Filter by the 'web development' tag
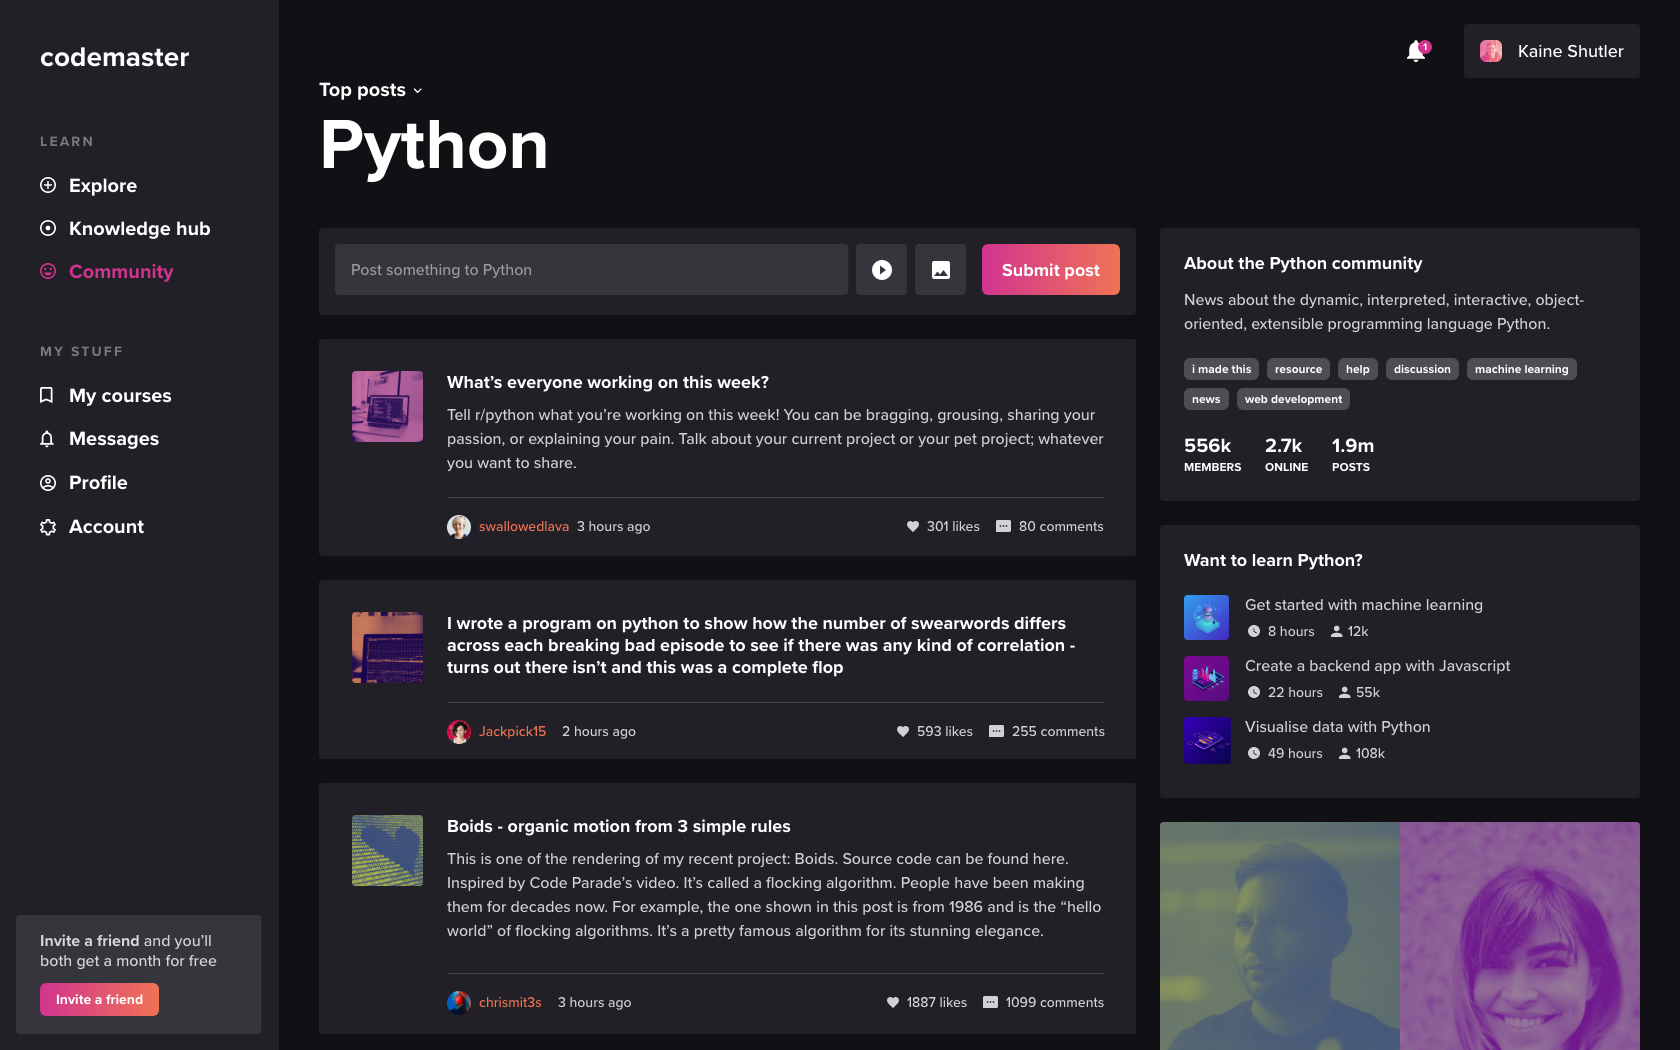1680x1050 pixels. point(1293,399)
